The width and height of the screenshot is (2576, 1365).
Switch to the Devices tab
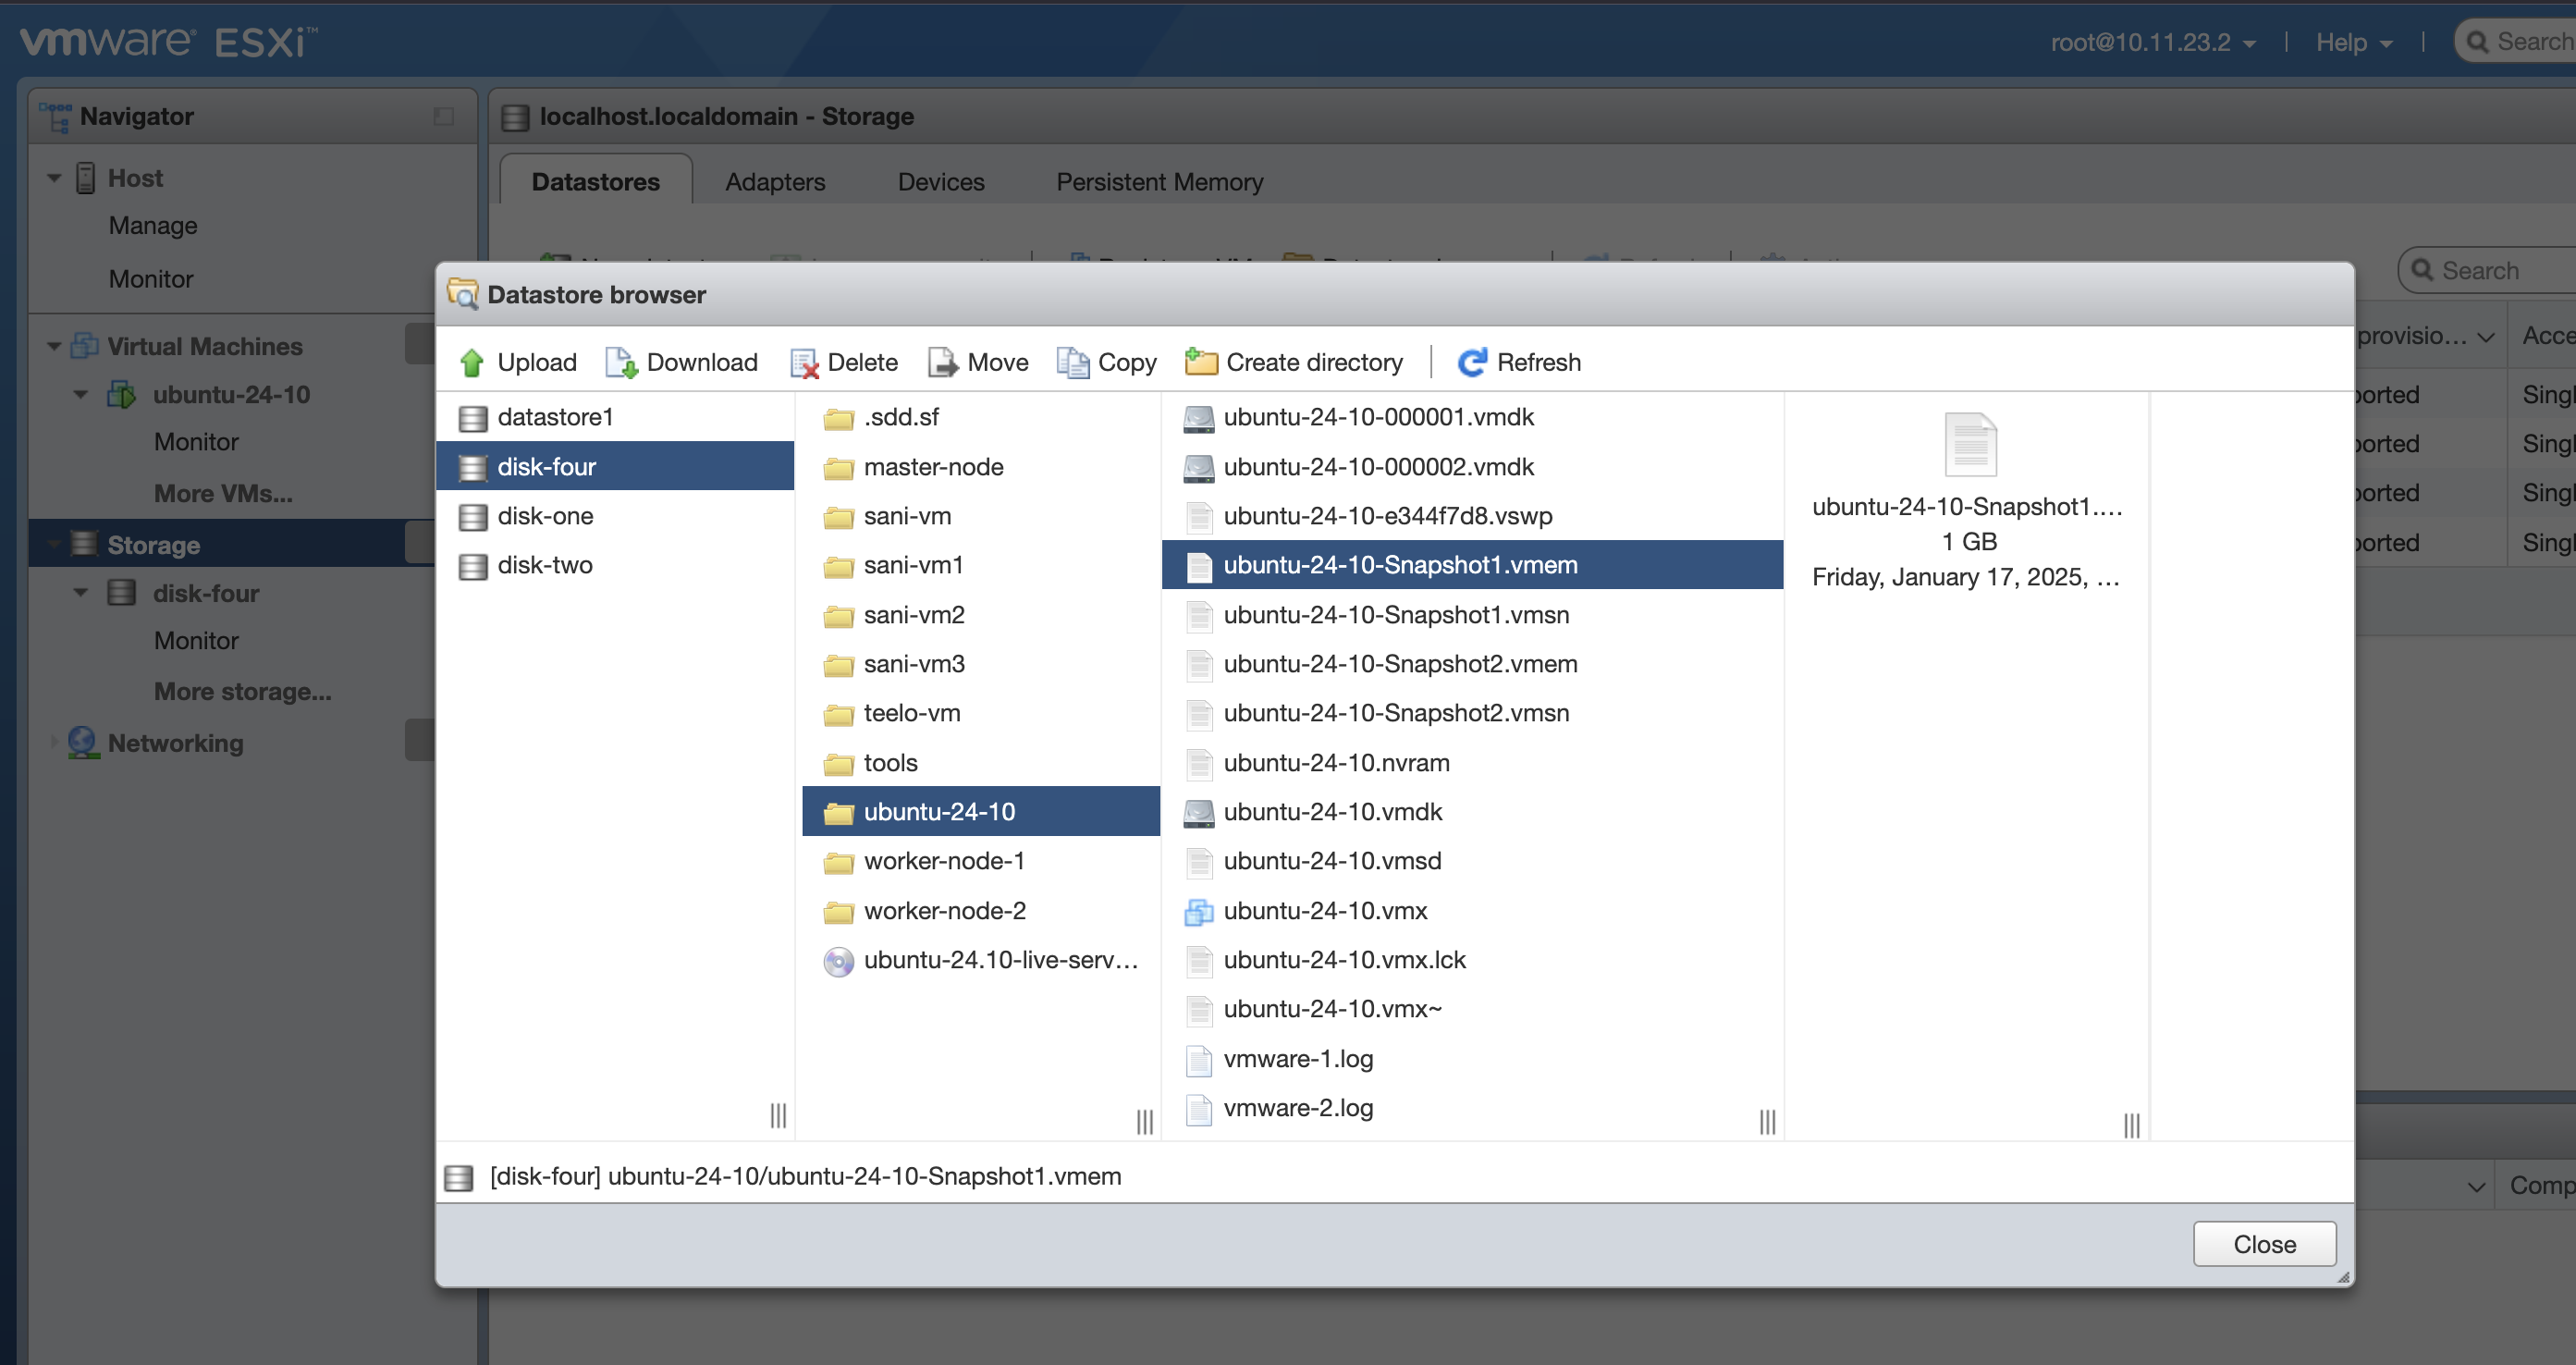point(941,182)
